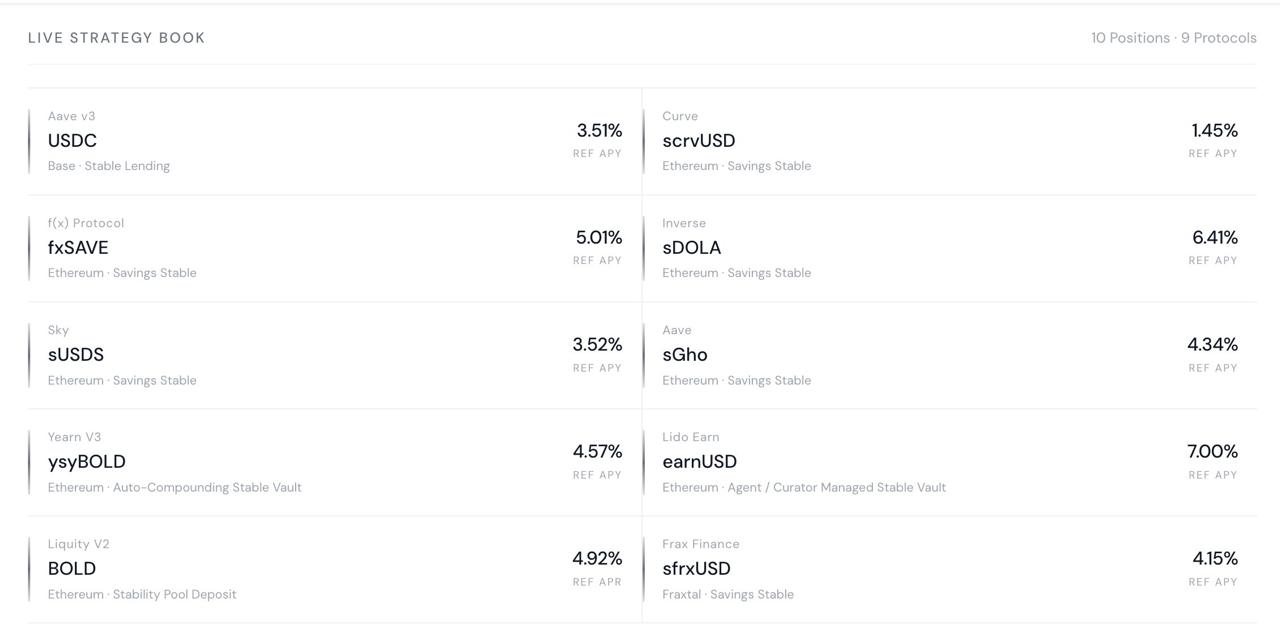1280x631 pixels.
Task: Click the 1.45% APY for scrvUSD
Action: tap(1214, 130)
